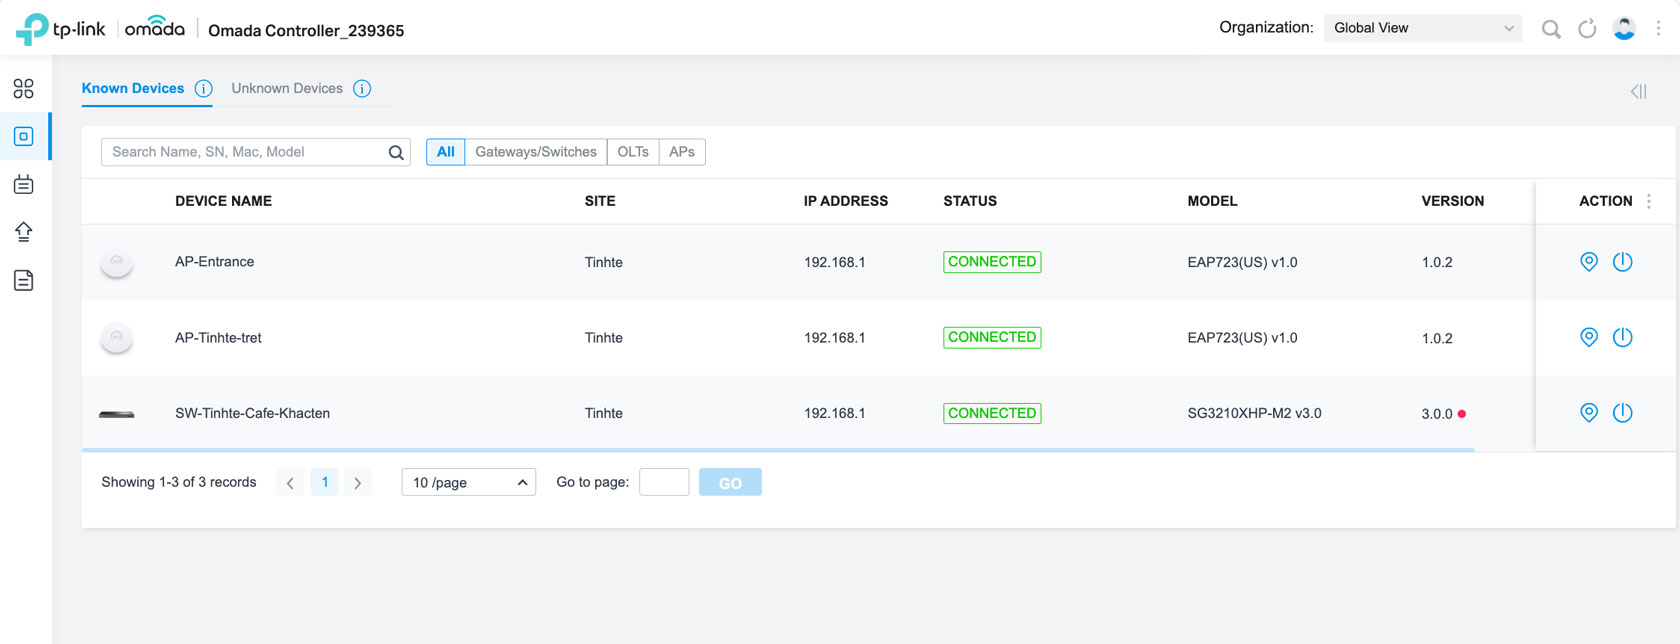
Task: Click the switch thumbnail for SW-Tinhte-Cafe-Khacten
Action: [117, 414]
